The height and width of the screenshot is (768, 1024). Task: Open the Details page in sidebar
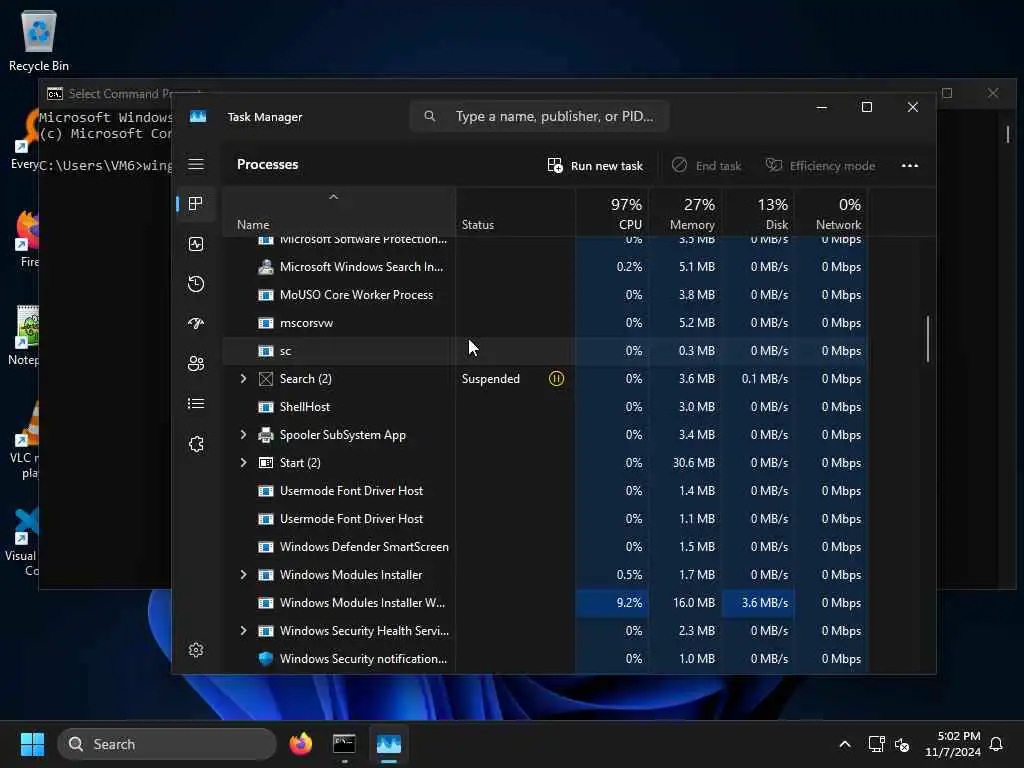coord(196,404)
